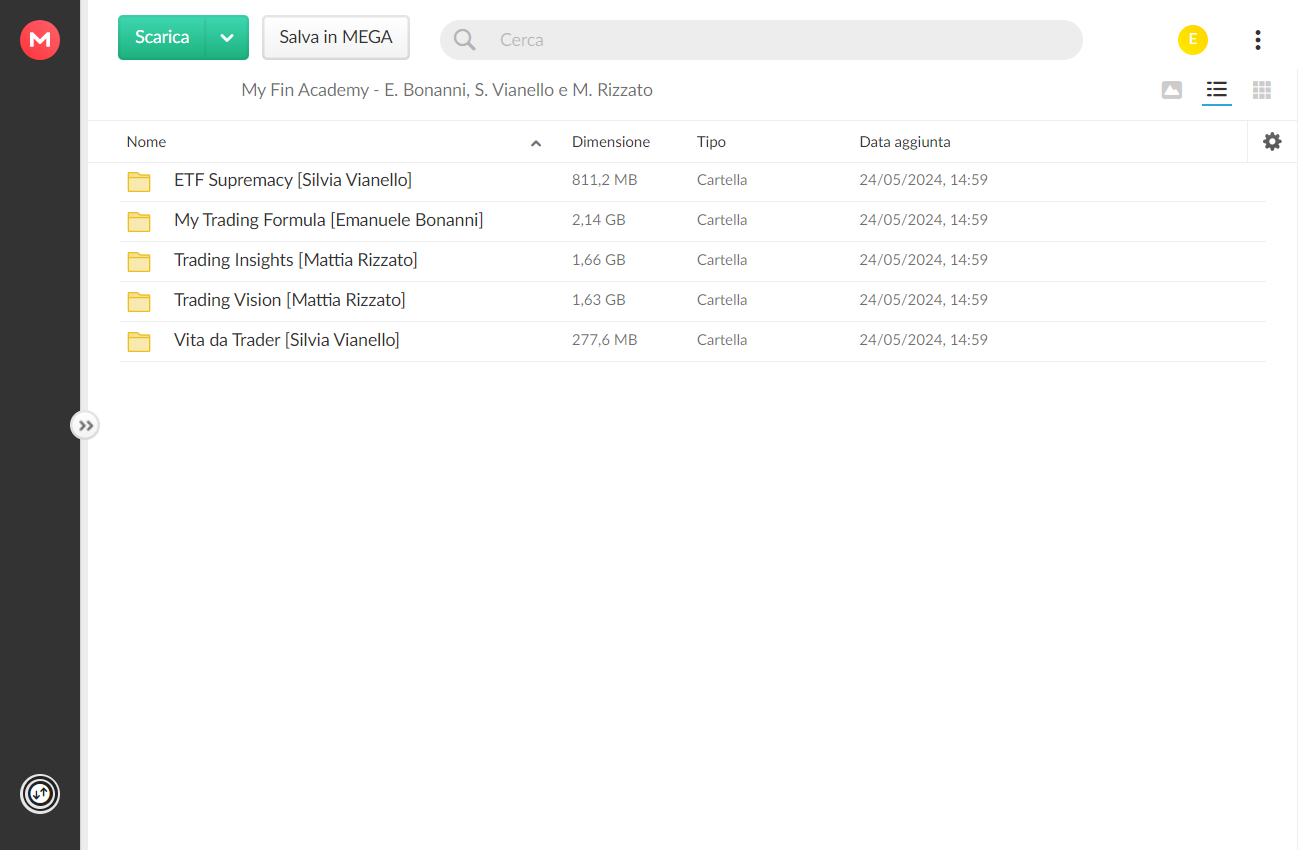Sort by Dimensione column

tap(611, 142)
